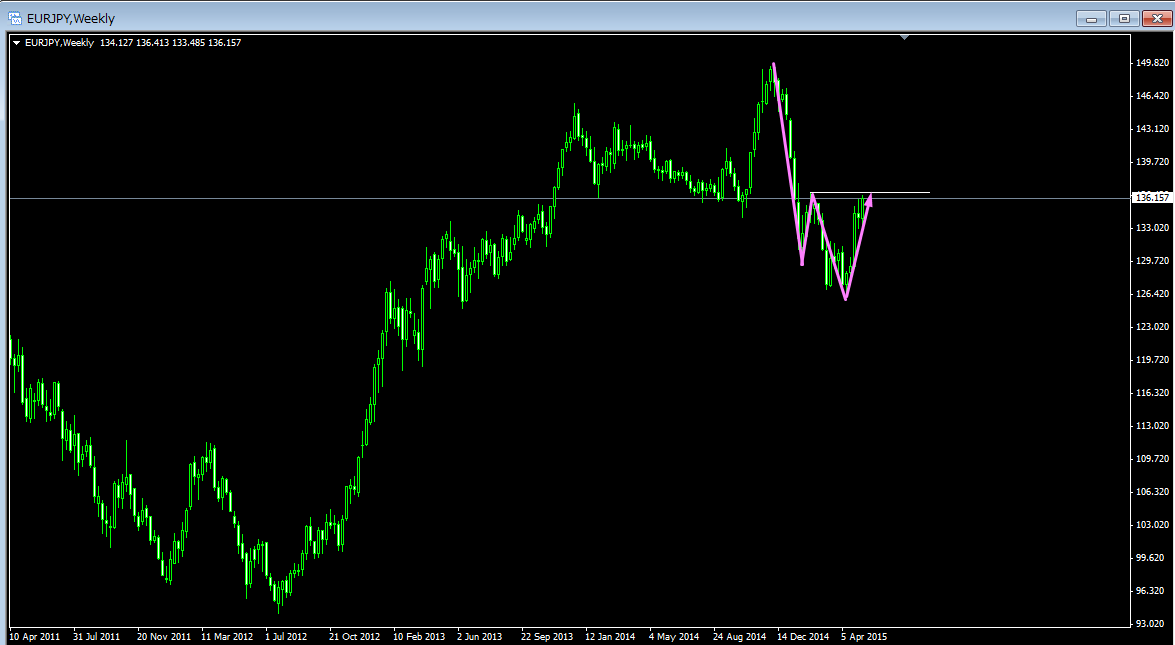The width and height of the screenshot is (1175, 645).
Task: Click the 149.820 price scale label
Action: tap(1152, 63)
